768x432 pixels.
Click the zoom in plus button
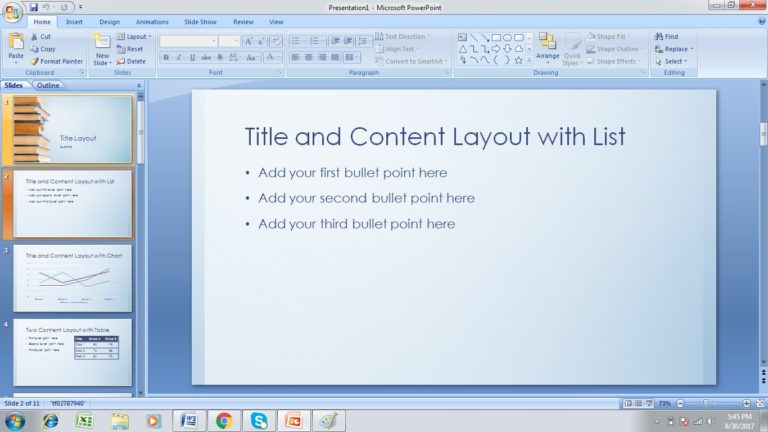pos(746,404)
